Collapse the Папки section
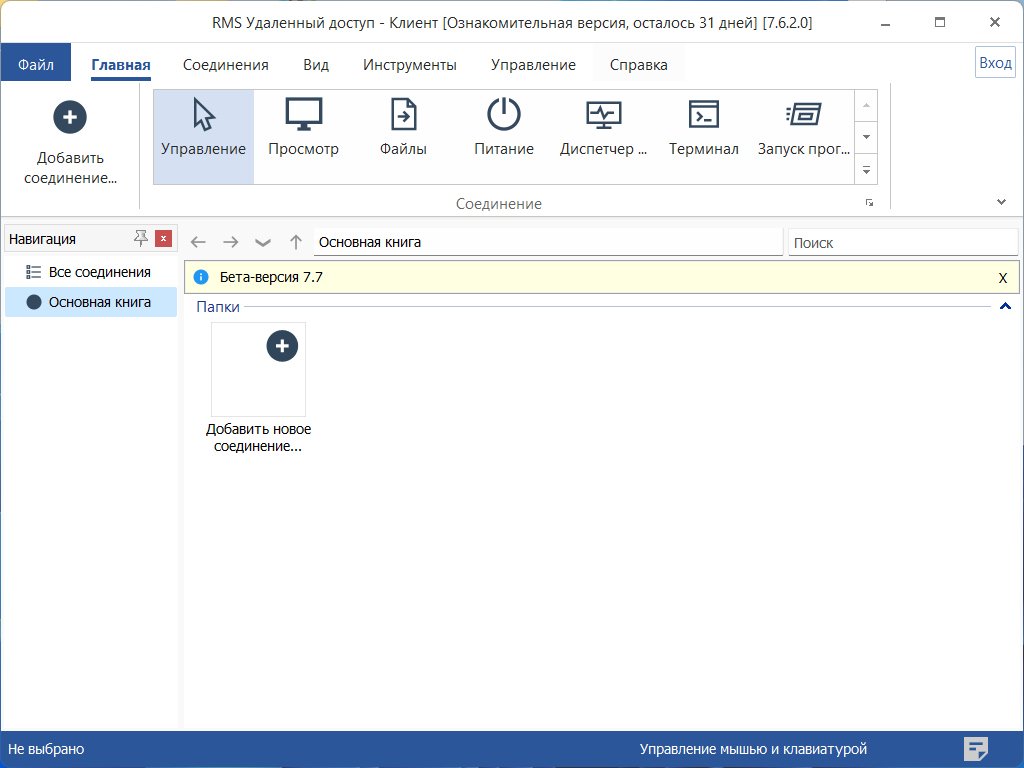 click(x=1005, y=307)
